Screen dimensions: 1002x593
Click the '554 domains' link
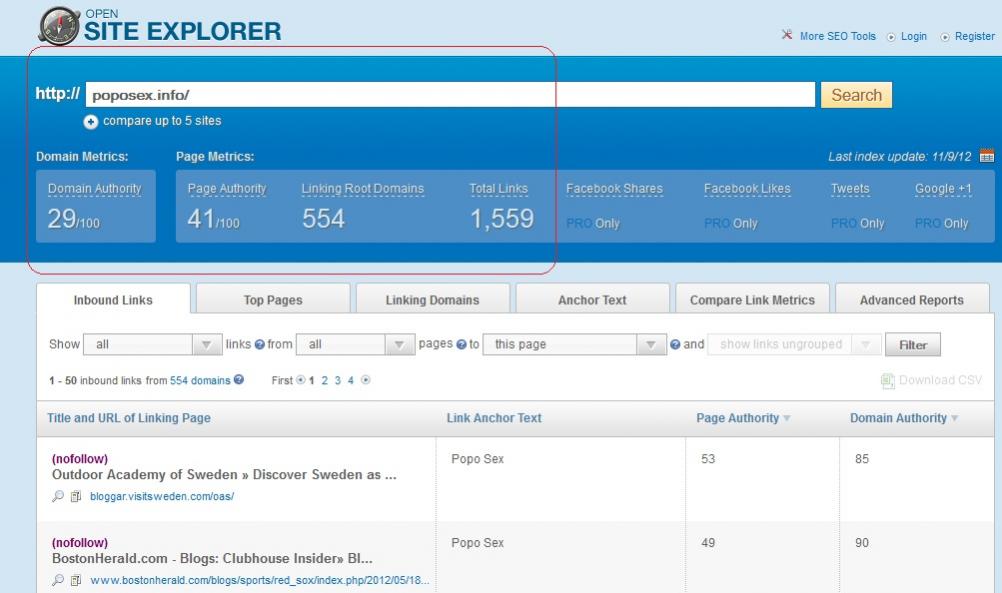coord(200,381)
